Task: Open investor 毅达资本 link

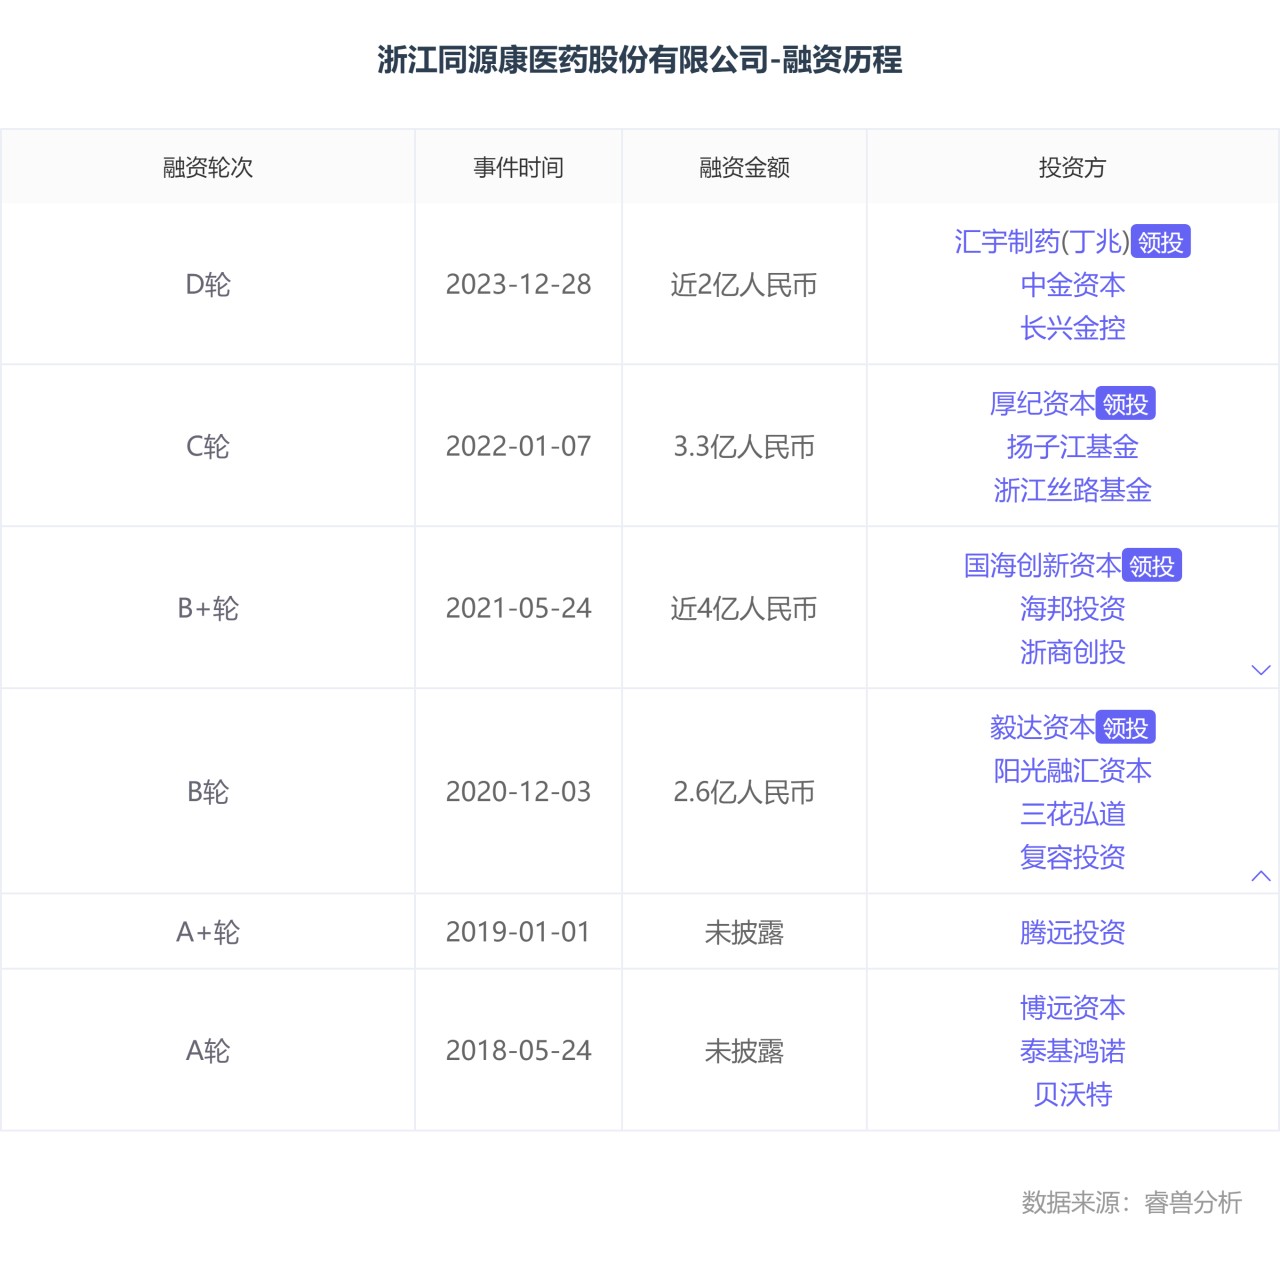Action: click(x=1042, y=728)
